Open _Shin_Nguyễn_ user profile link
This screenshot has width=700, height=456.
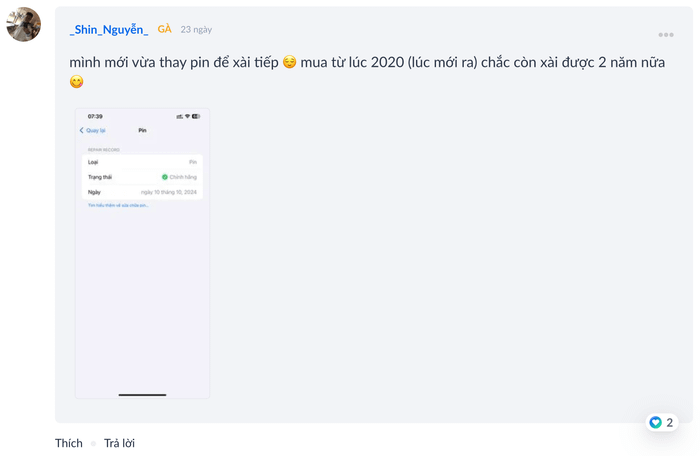coord(109,29)
